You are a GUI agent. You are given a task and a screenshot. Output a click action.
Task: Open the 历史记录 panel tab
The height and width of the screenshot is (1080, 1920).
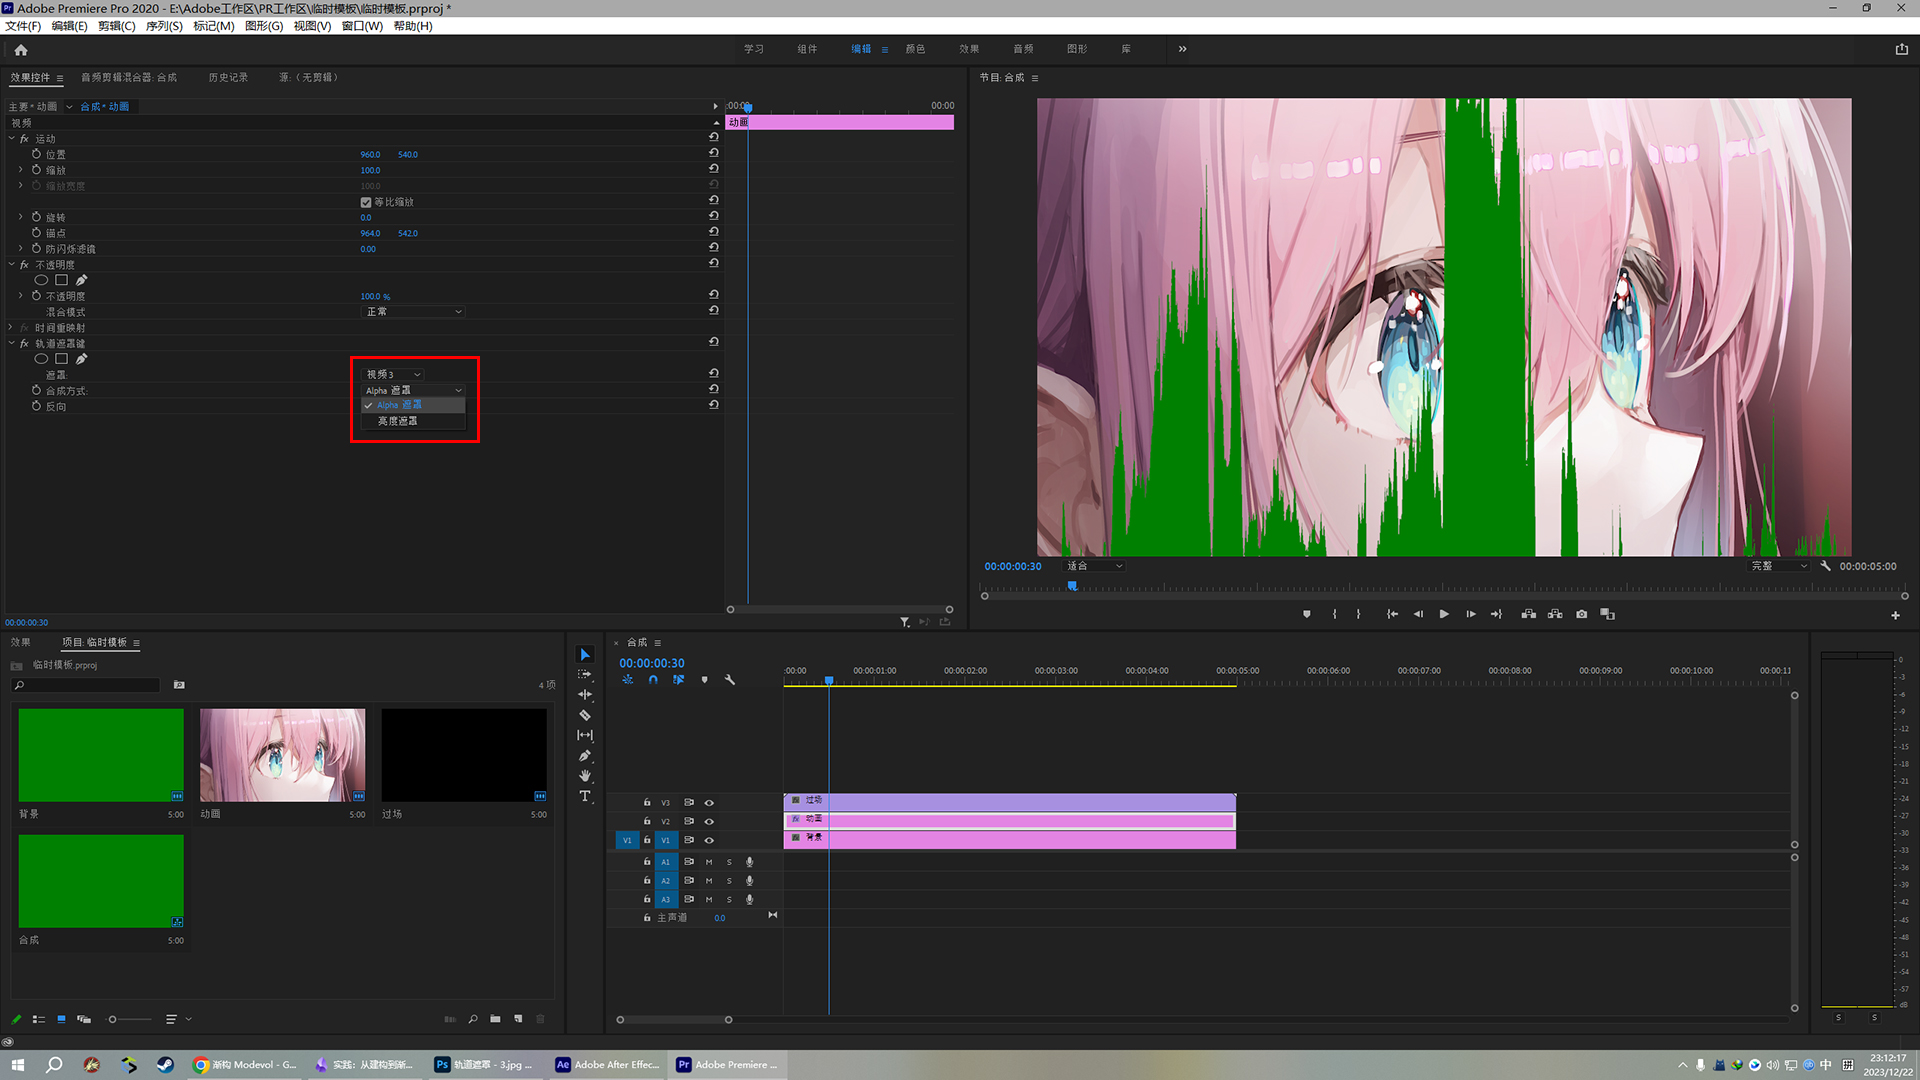pyautogui.click(x=228, y=77)
